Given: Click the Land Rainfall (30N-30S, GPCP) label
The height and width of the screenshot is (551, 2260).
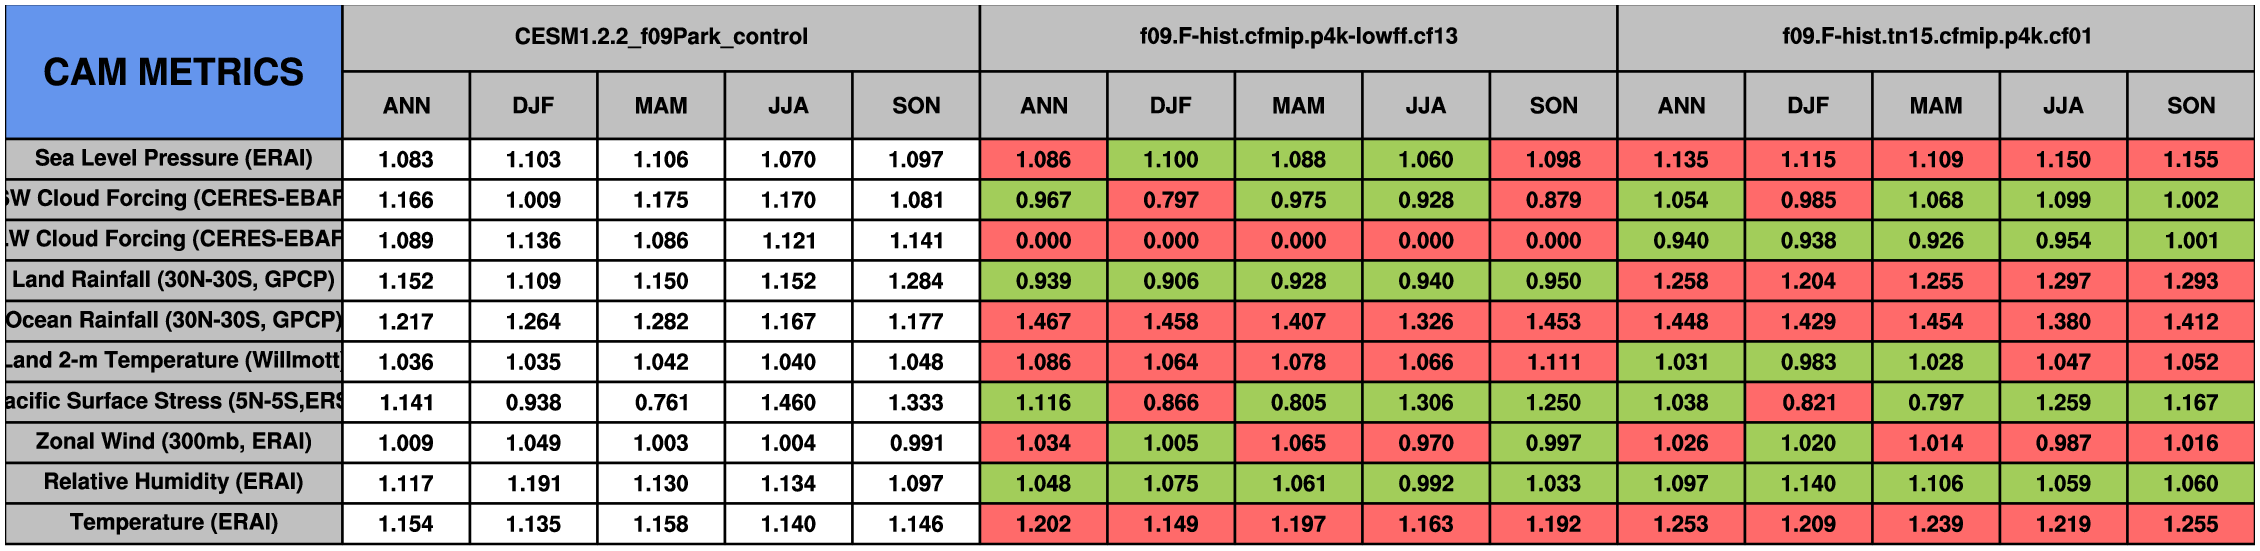Looking at the screenshot, I should [x=174, y=280].
